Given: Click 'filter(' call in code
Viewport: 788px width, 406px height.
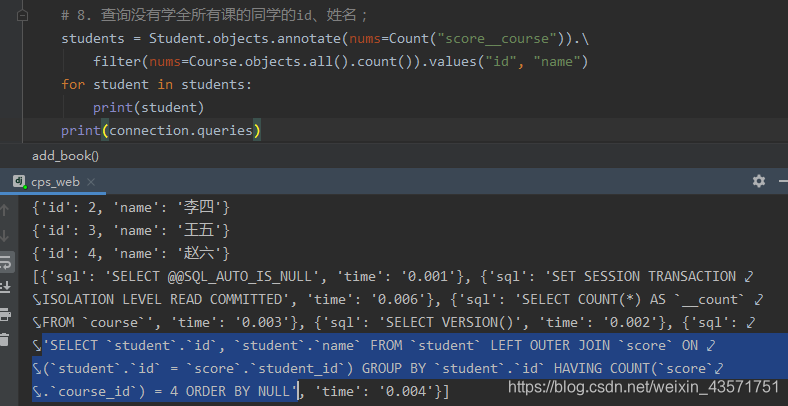Looking at the screenshot, I should (x=121, y=62).
